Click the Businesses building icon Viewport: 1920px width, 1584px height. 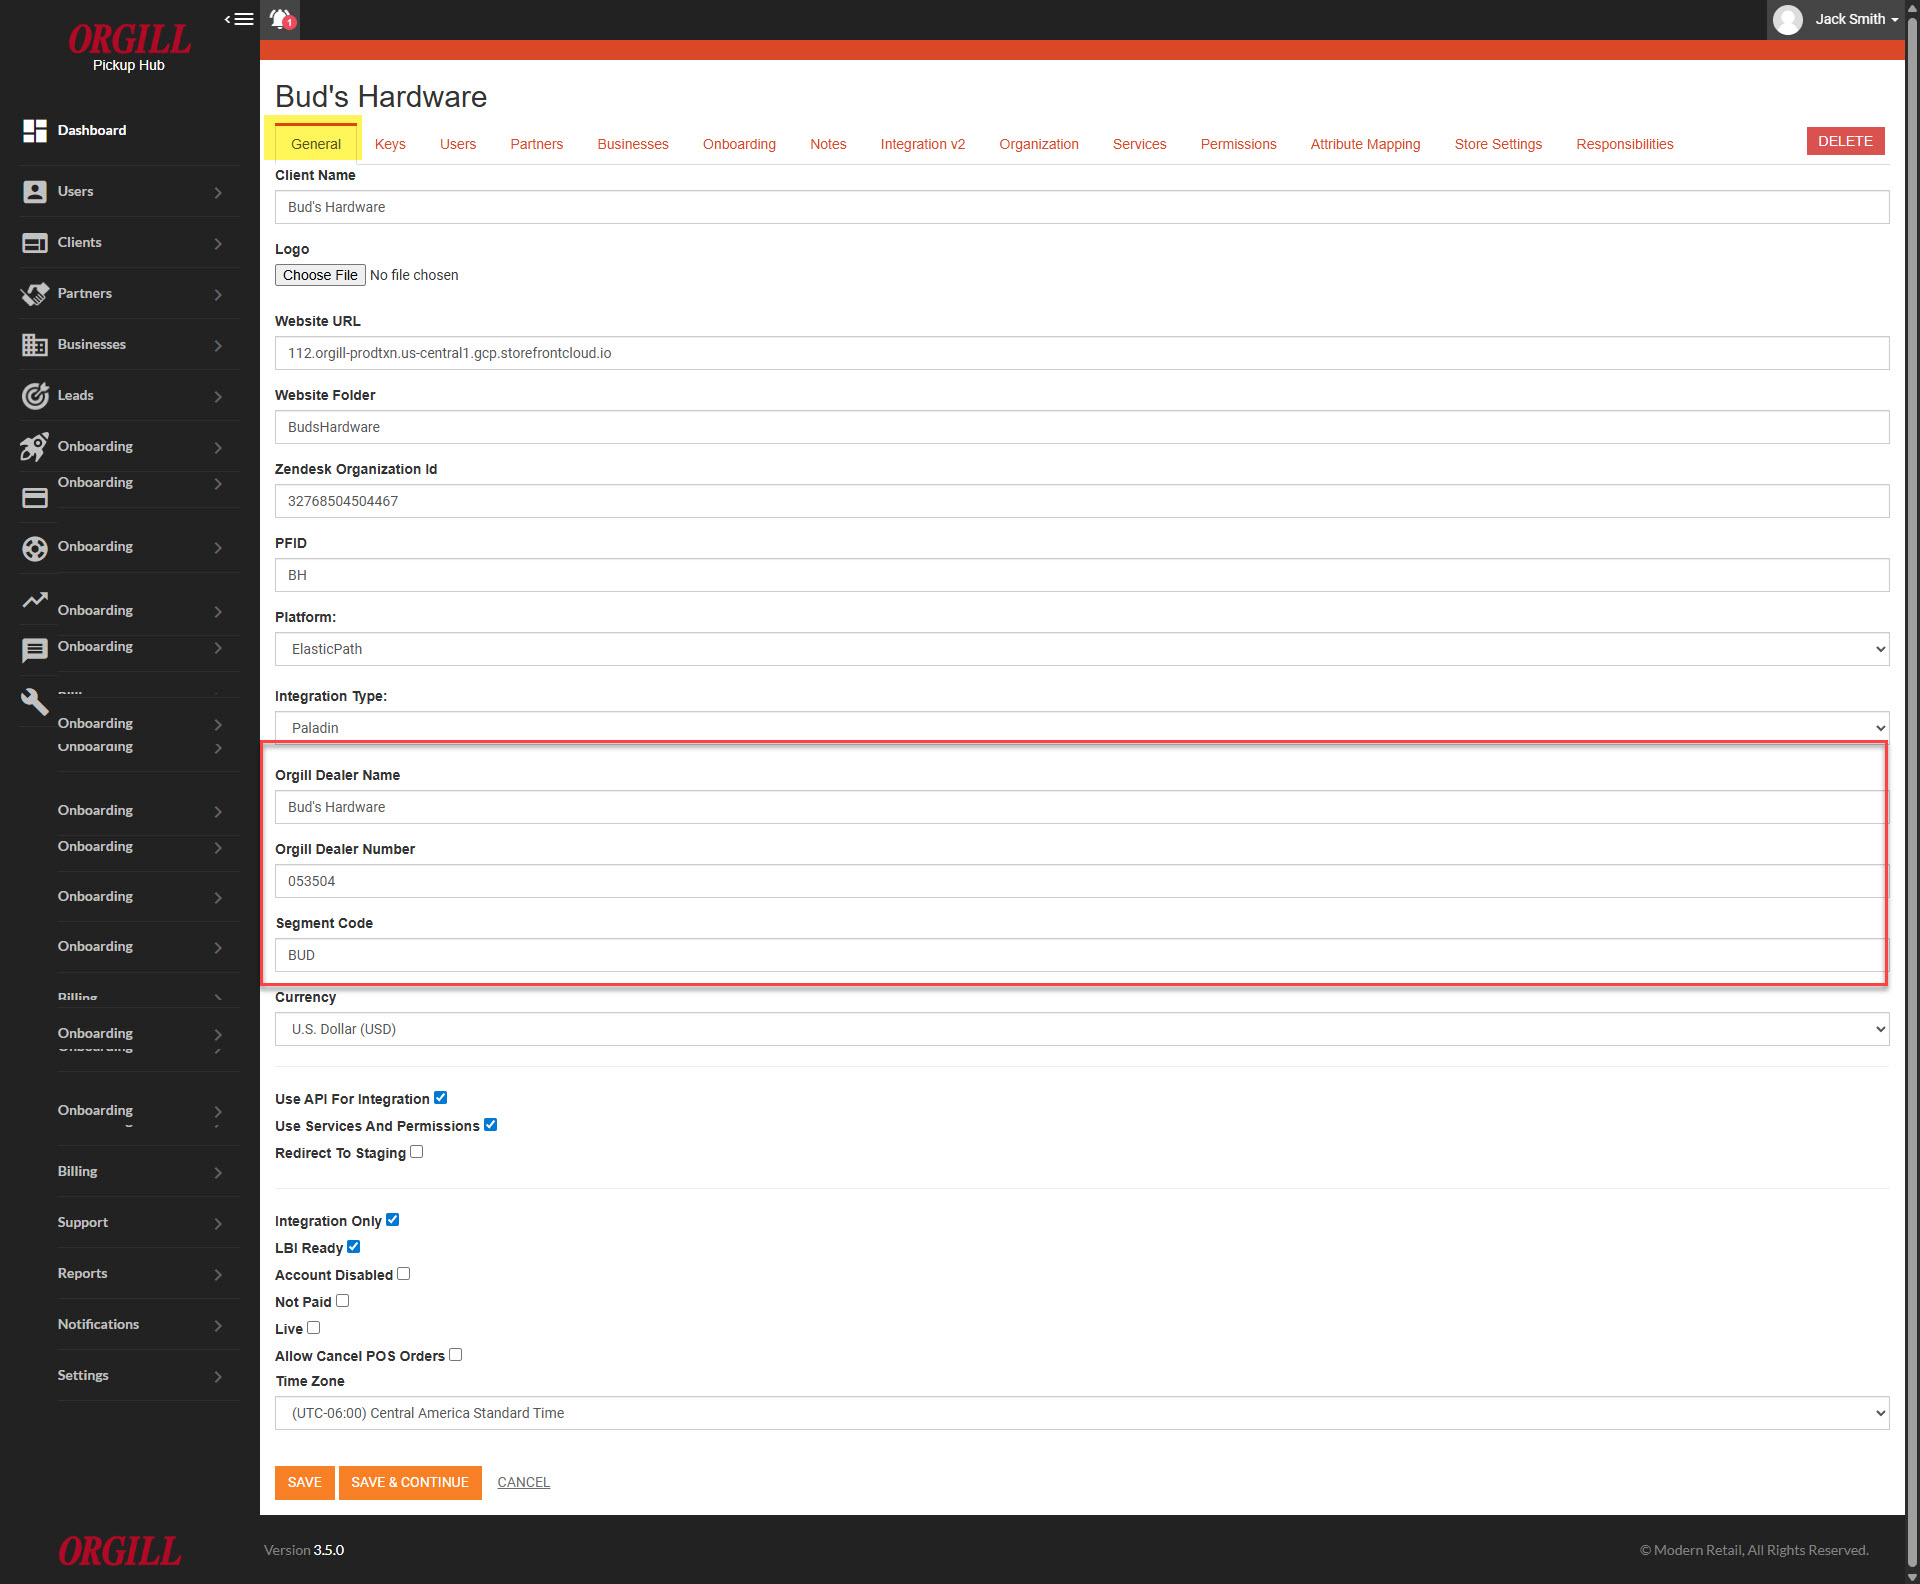click(35, 344)
